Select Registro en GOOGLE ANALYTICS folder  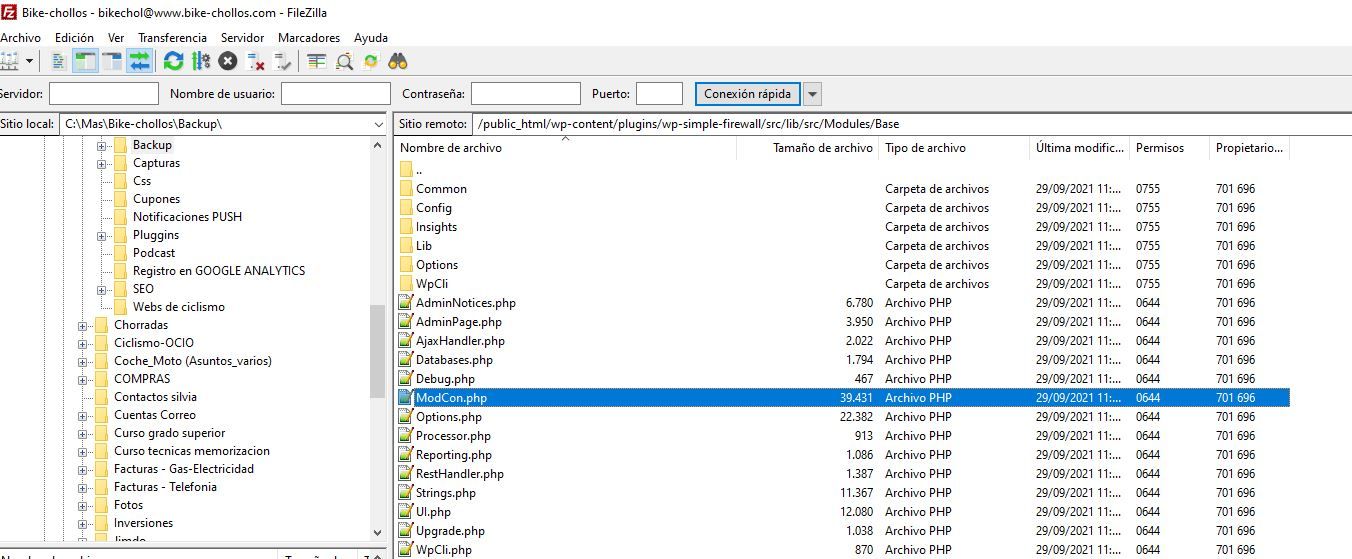click(x=219, y=271)
